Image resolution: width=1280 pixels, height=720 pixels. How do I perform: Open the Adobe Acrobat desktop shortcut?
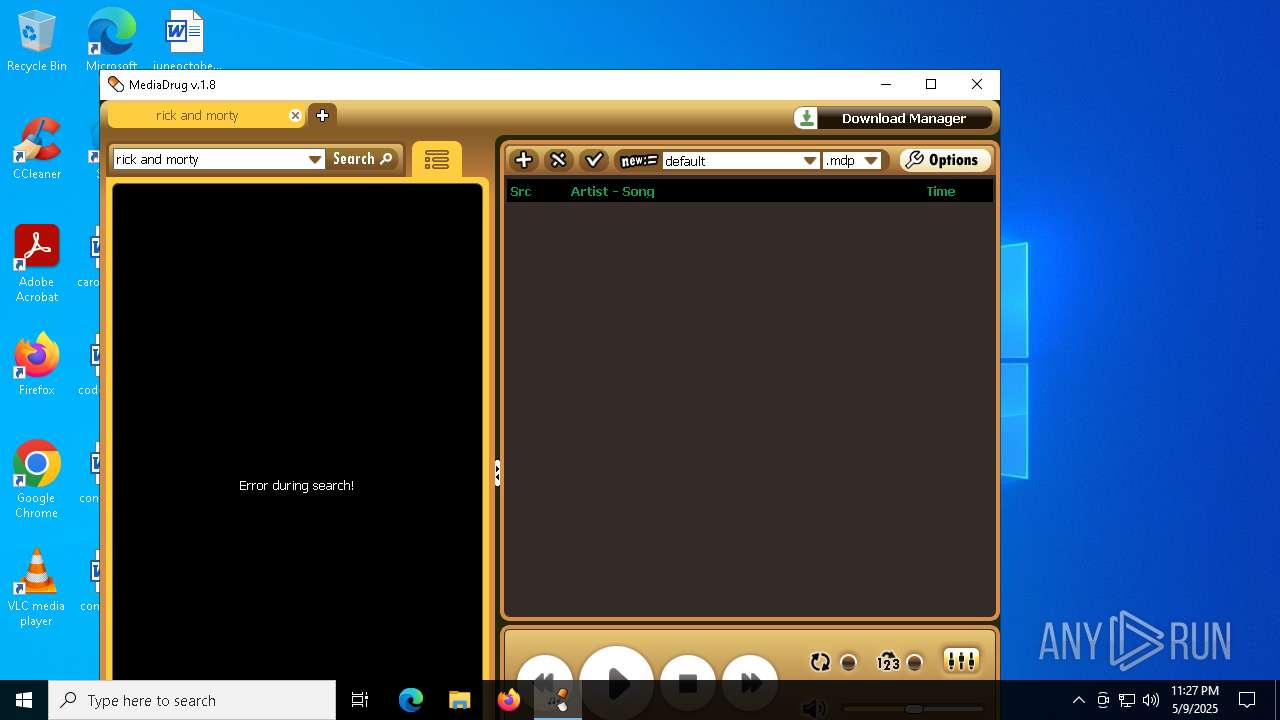(x=37, y=265)
